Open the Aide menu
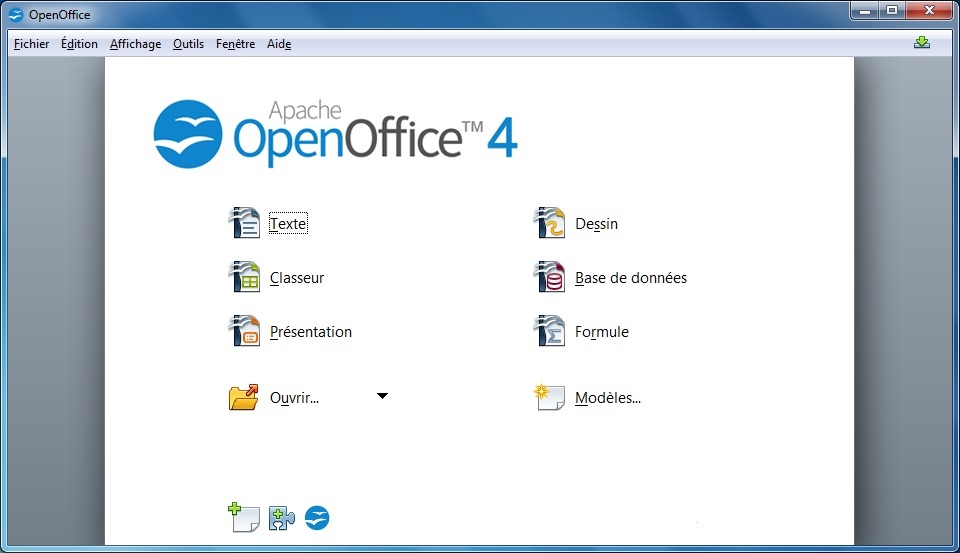Screen dimensions: 960x553 click(279, 44)
